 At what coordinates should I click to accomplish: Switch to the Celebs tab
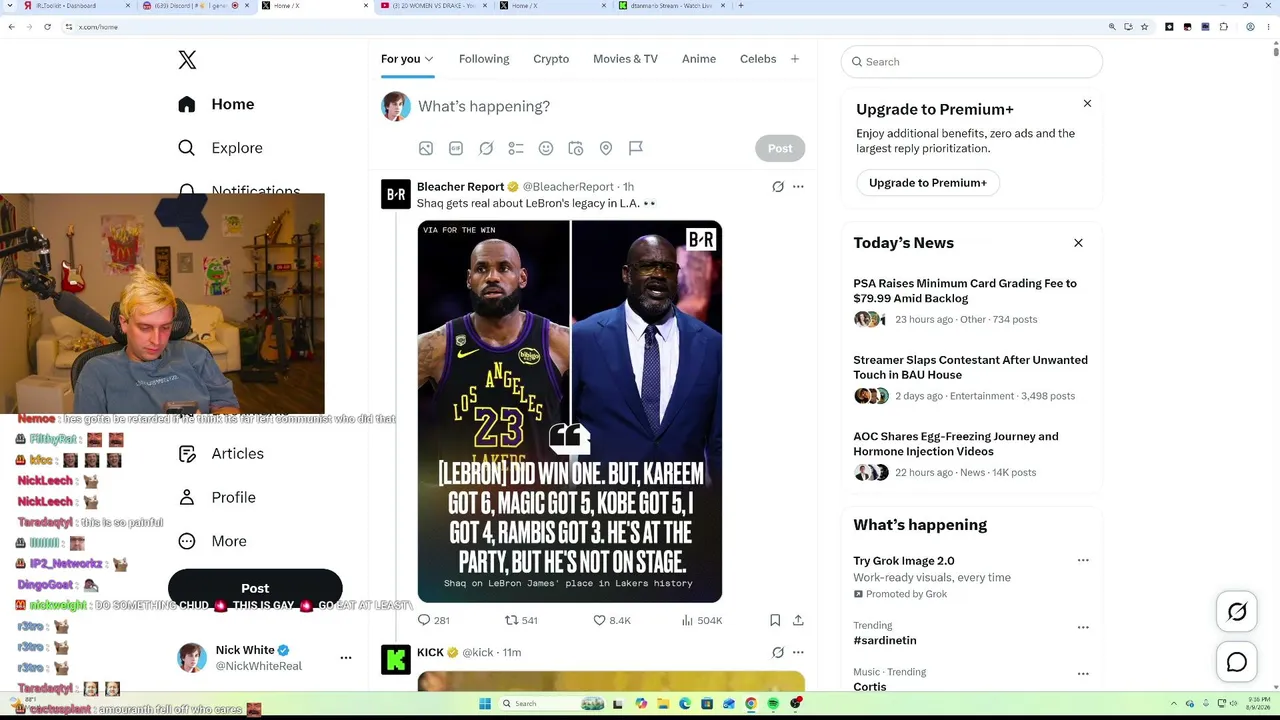pos(758,59)
